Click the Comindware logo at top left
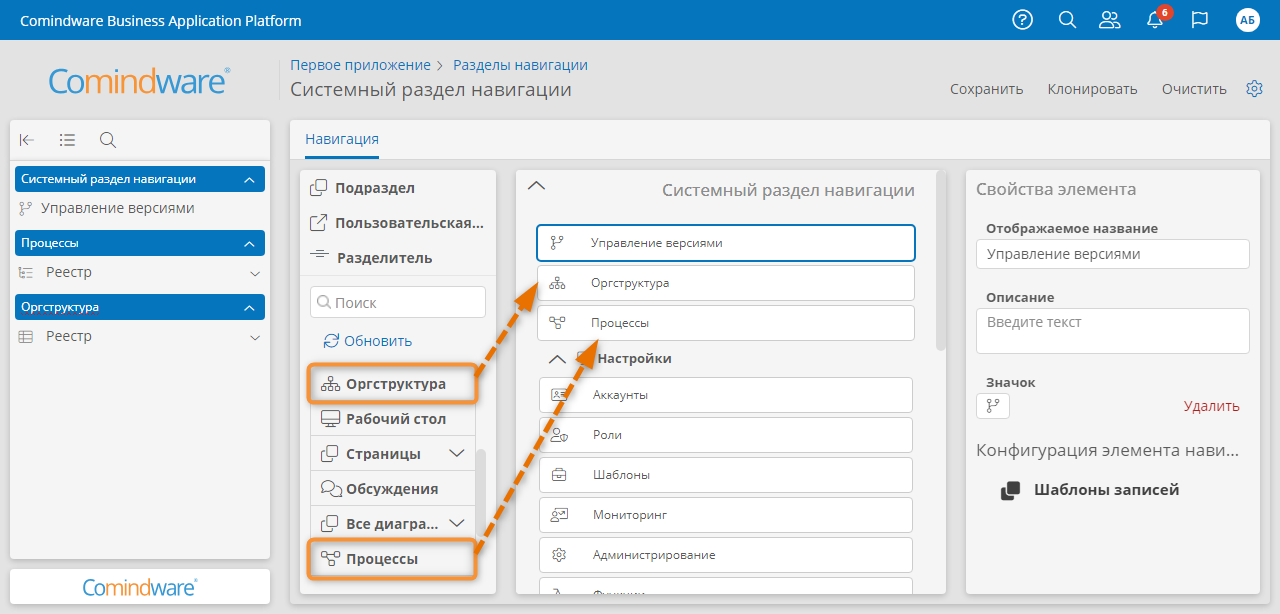1280x614 pixels. (x=139, y=81)
